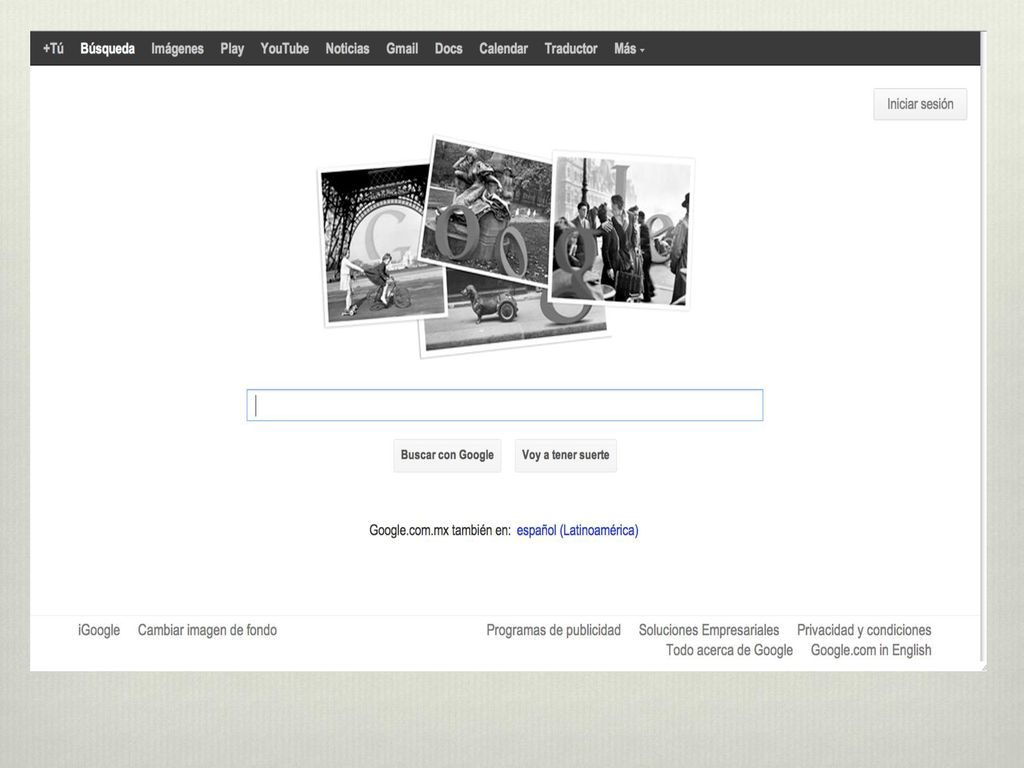The width and height of the screenshot is (1024, 768).
Task: Go to Imágenes in navigation bar
Action: pyautogui.click(x=177, y=49)
